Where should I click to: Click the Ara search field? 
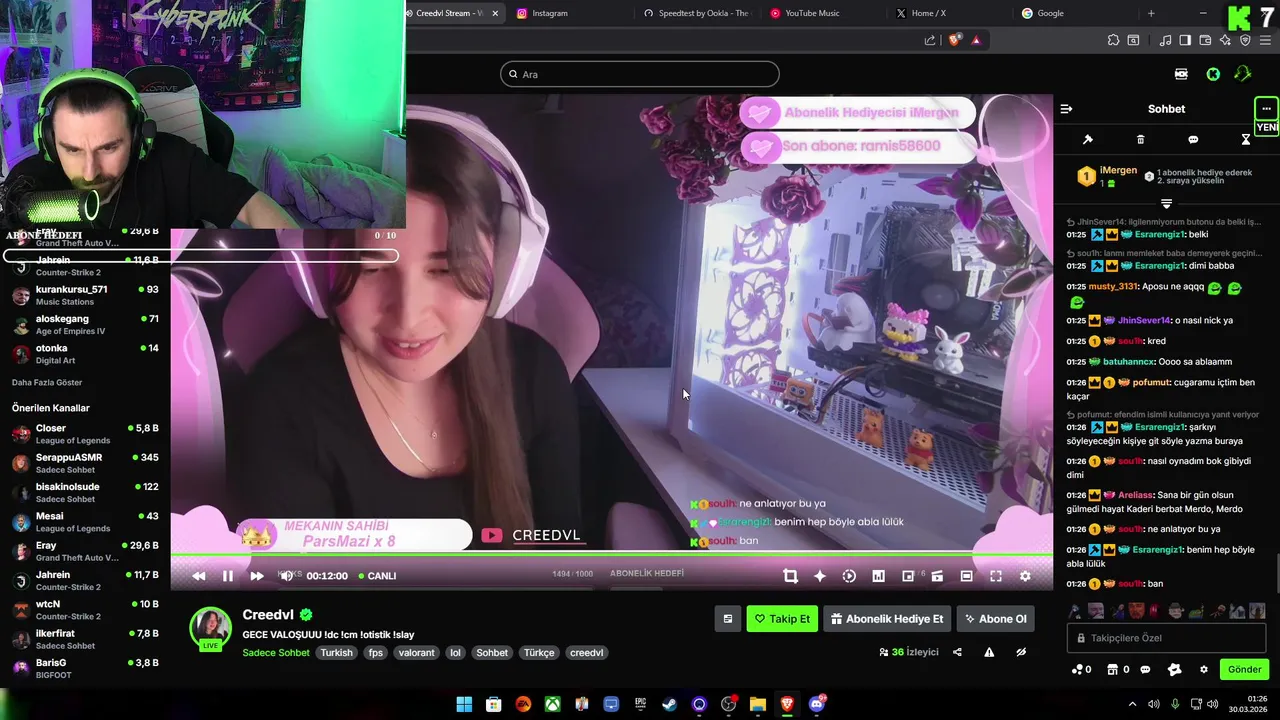click(x=640, y=74)
